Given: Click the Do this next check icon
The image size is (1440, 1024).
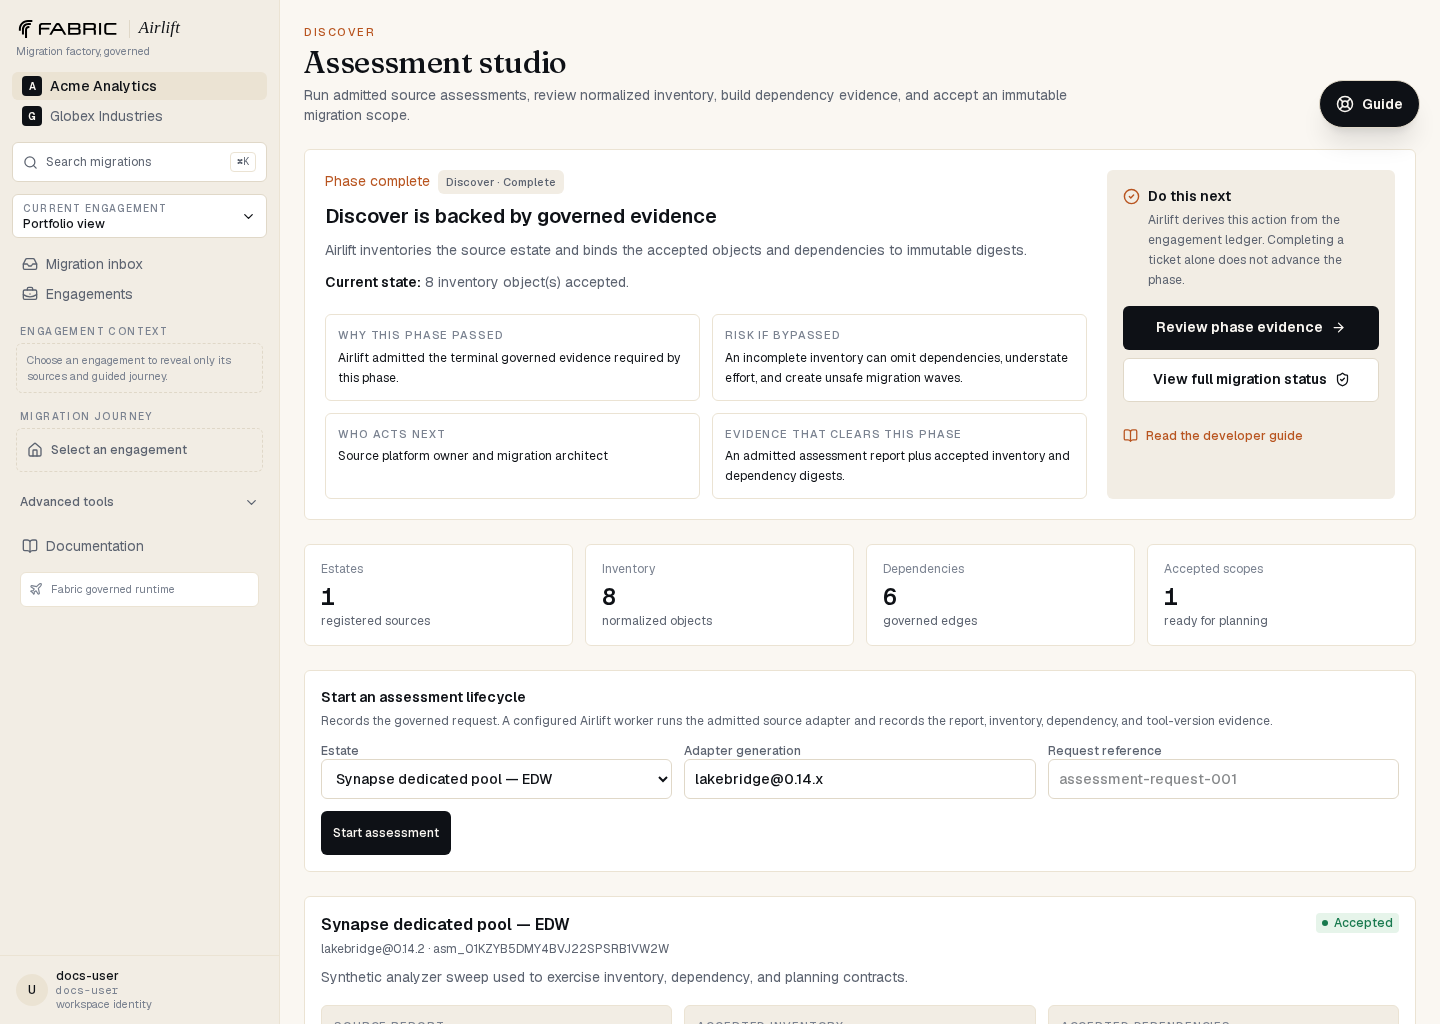Looking at the screenshot, I should [1131, 197].
